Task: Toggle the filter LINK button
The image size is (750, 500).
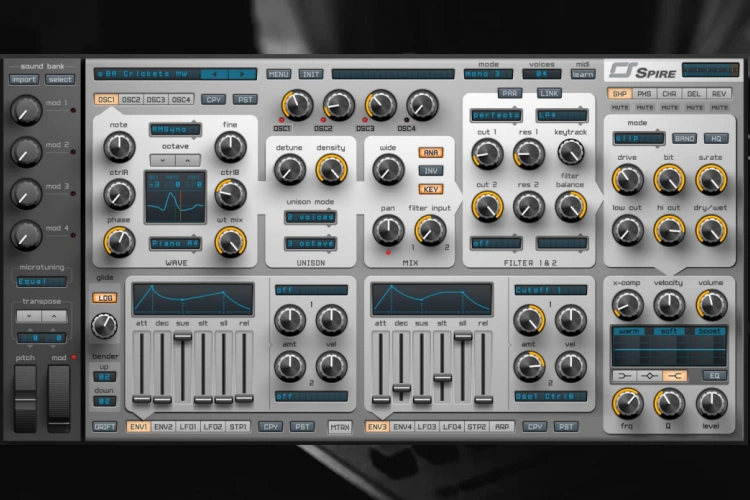Action: (x=549, y=93)
